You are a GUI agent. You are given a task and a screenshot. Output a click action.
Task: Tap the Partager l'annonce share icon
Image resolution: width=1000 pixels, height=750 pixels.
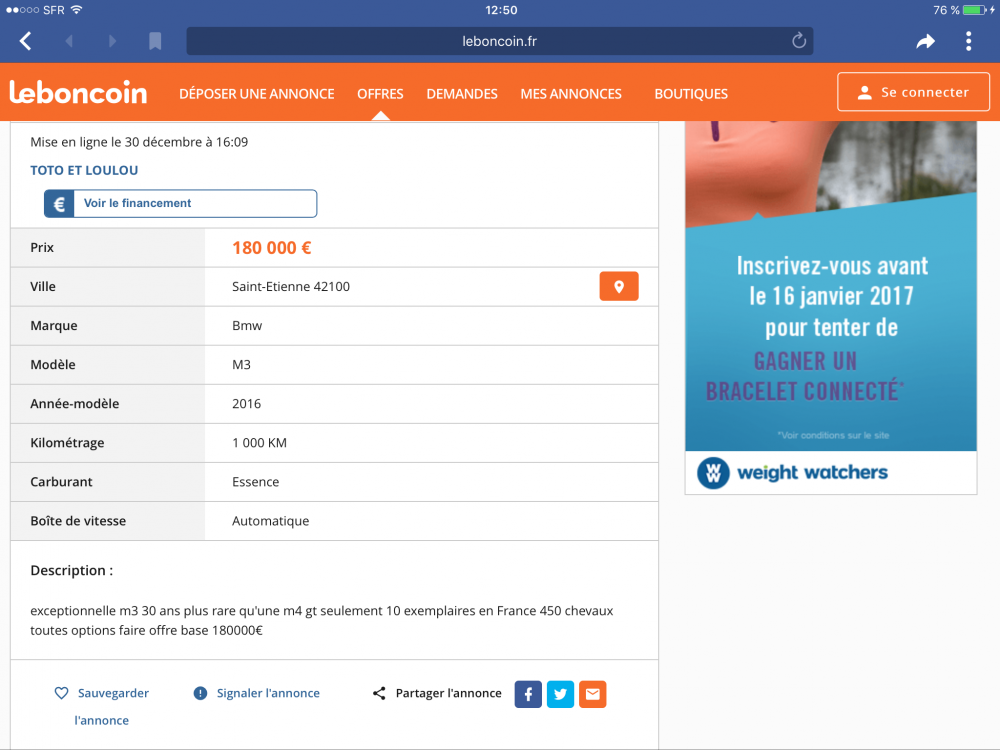click(379, 693)
